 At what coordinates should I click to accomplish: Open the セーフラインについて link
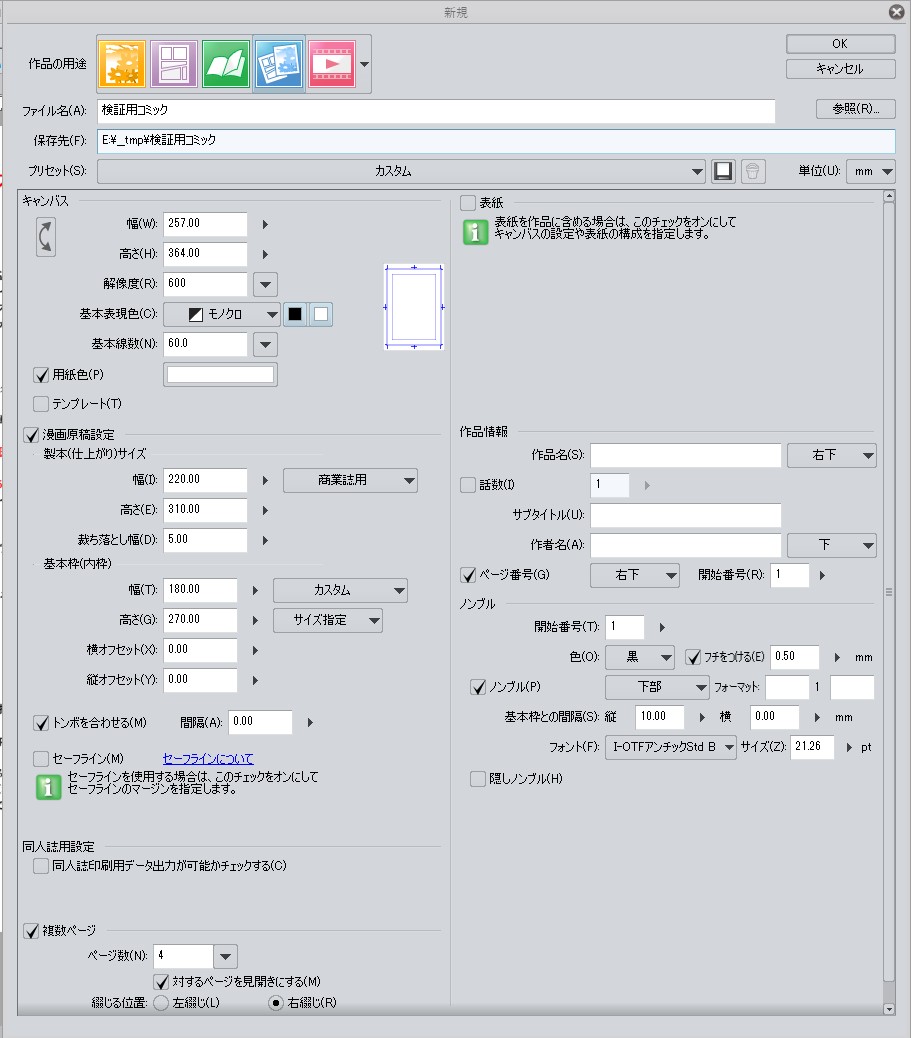click(x=208, y=759)
